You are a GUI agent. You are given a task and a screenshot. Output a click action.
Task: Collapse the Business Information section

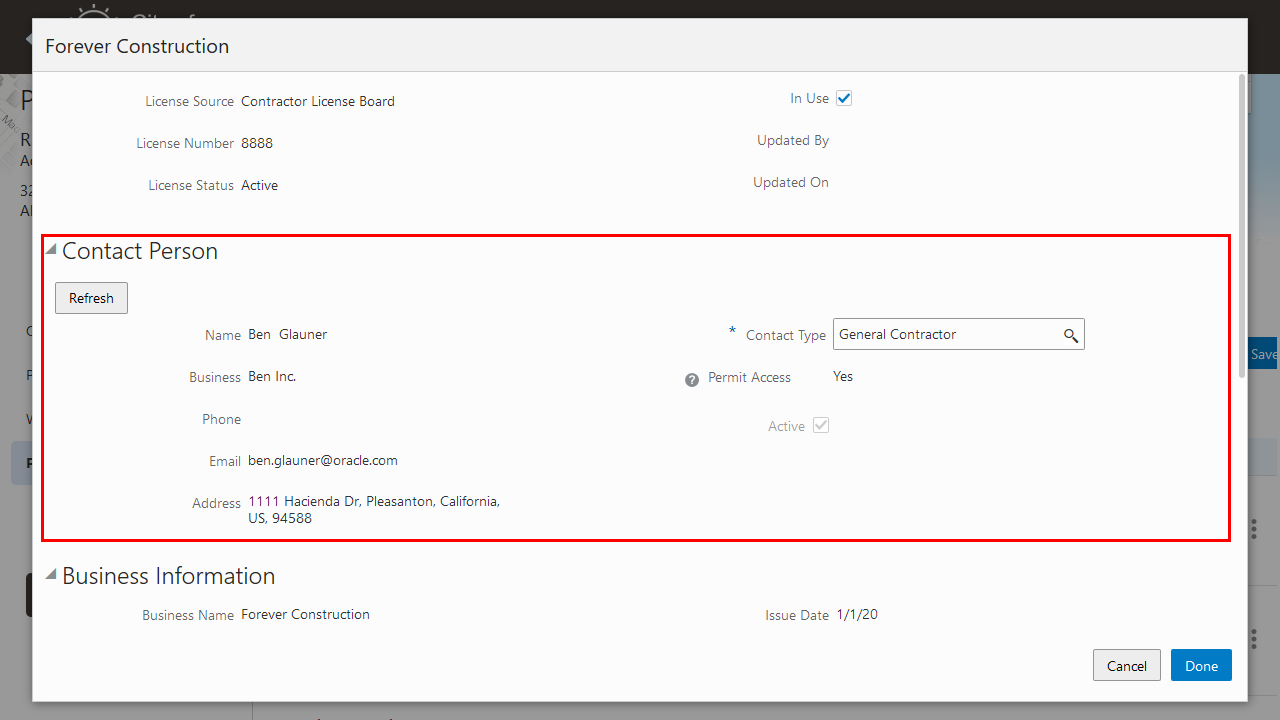(x=49, y=572)
